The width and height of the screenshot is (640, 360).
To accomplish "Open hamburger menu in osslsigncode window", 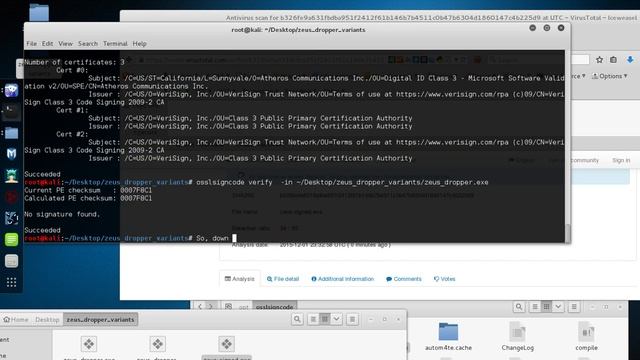I will (574, 307).
